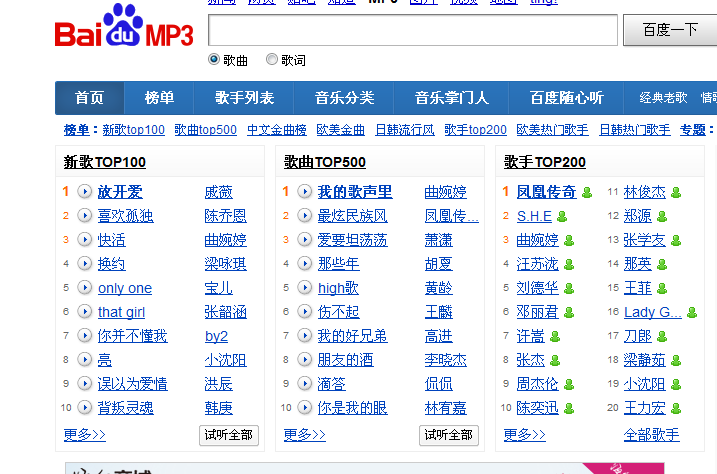
Task: Open the 新歌top100 chart link
Action: pyautogui.click(x=134, y=130)
